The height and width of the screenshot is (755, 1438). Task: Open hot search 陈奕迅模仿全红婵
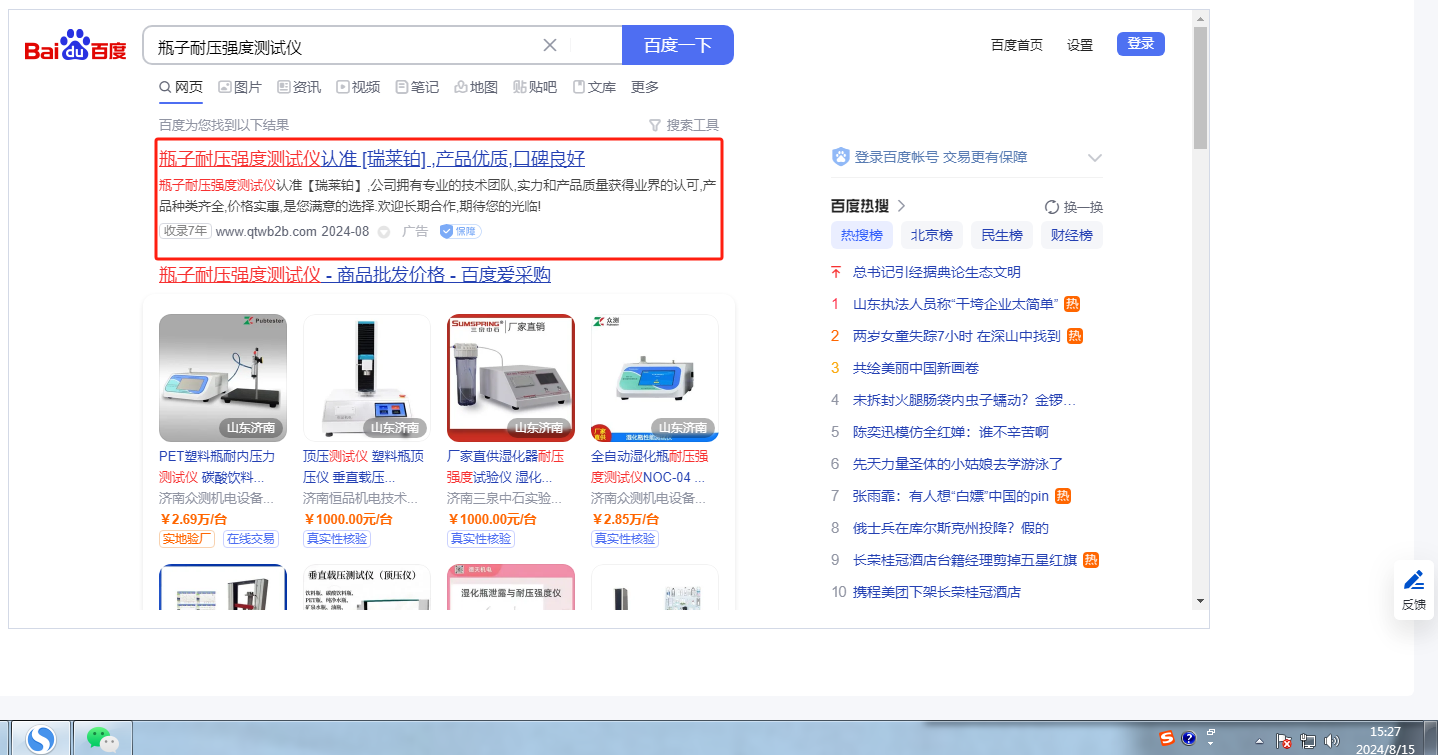tap(951, 432)
